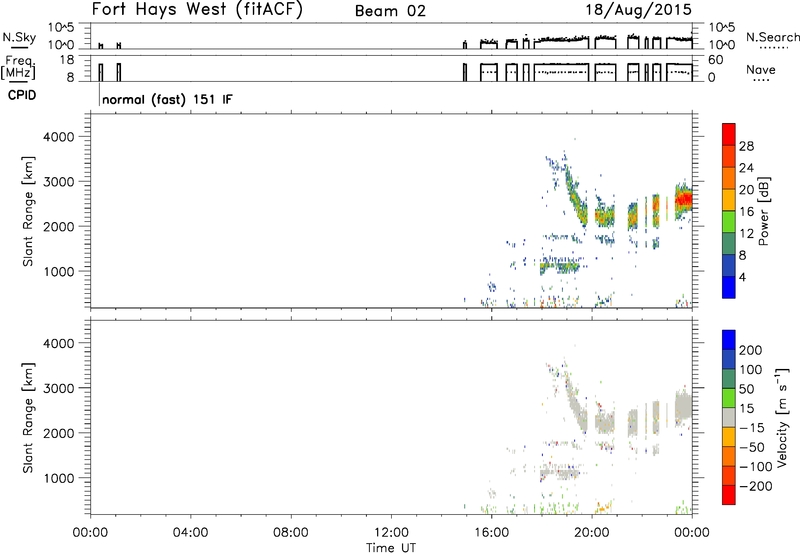Select the "Beam 02" label

coord(390,11)
